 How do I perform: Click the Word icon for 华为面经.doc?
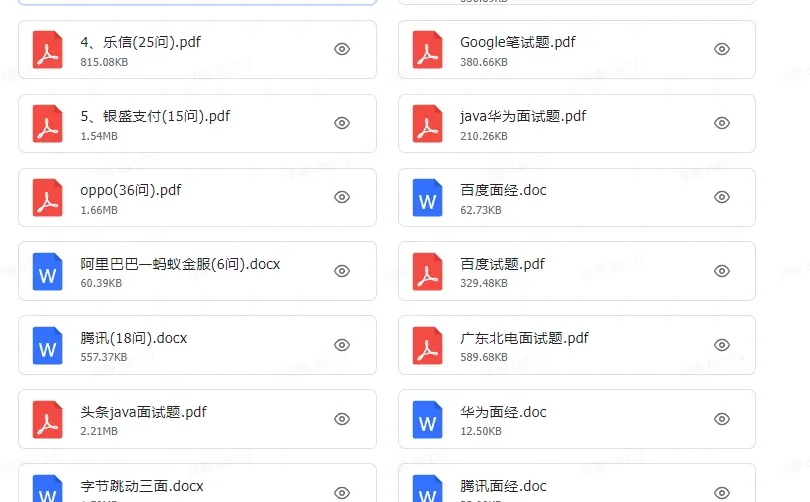428,419
